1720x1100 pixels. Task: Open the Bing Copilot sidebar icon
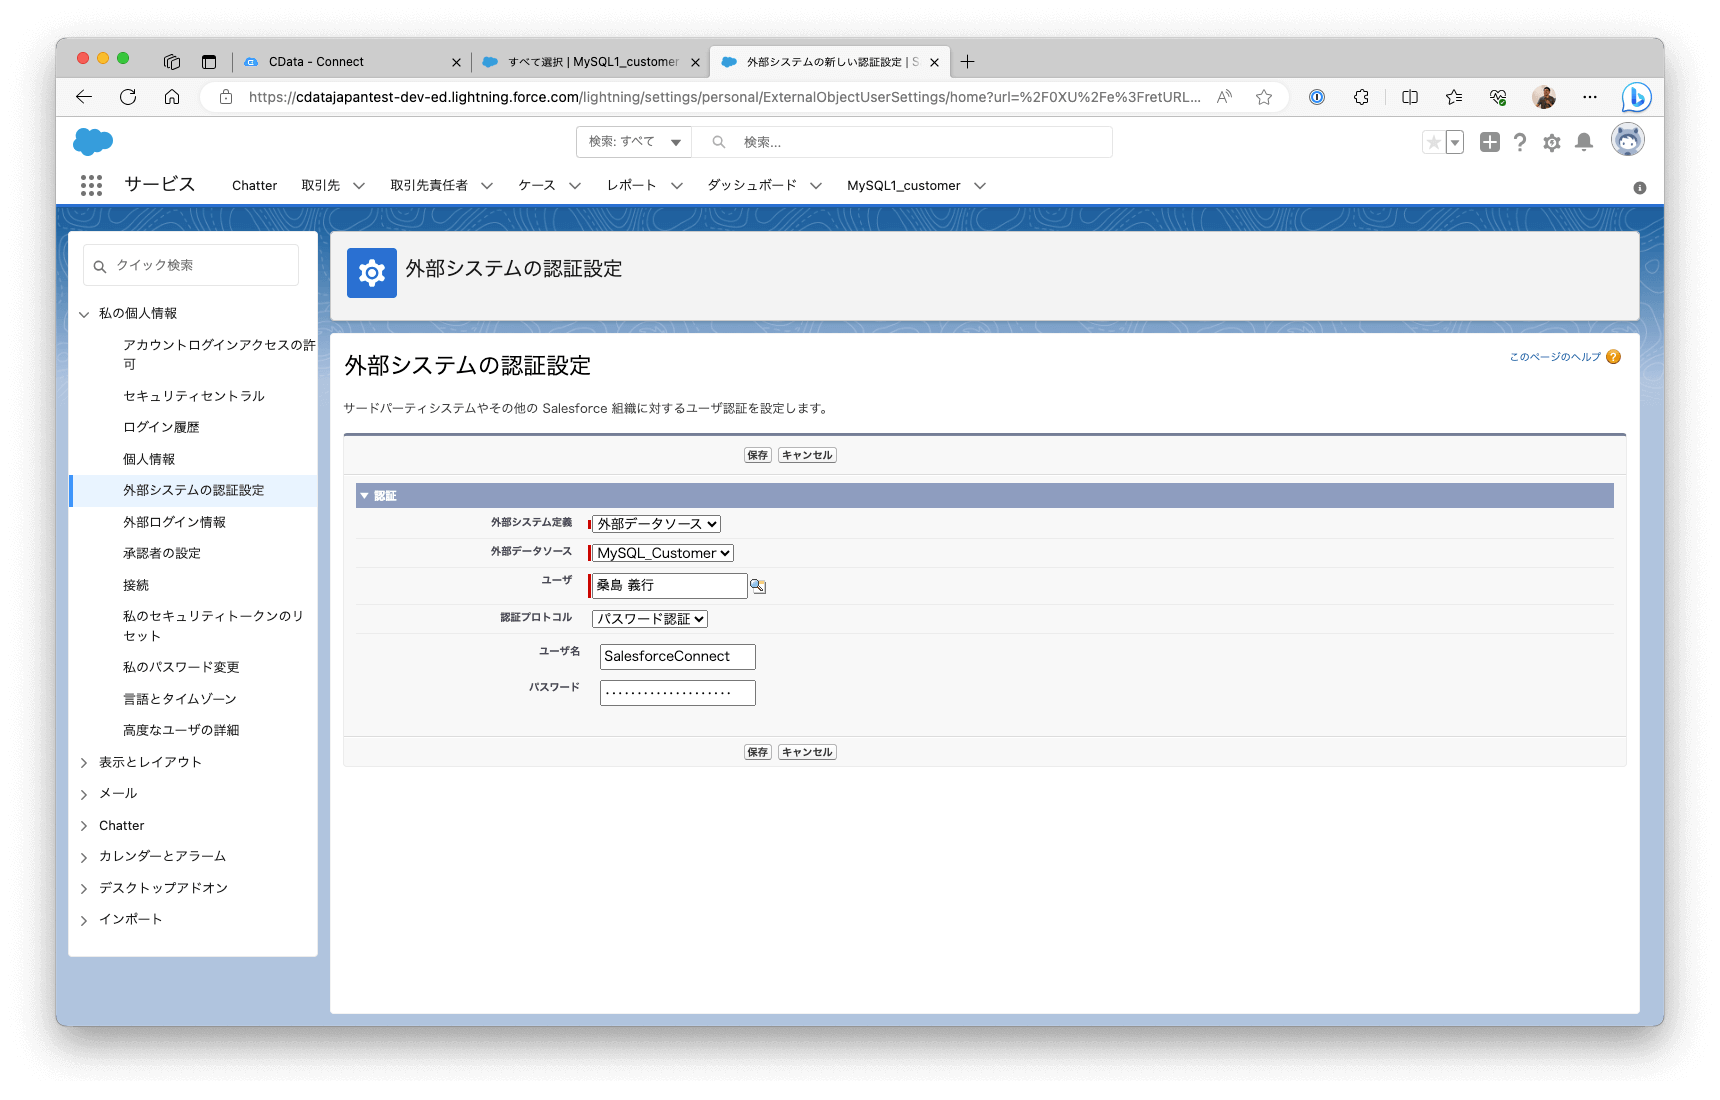pyautogui.click(x=1636, y=97)
